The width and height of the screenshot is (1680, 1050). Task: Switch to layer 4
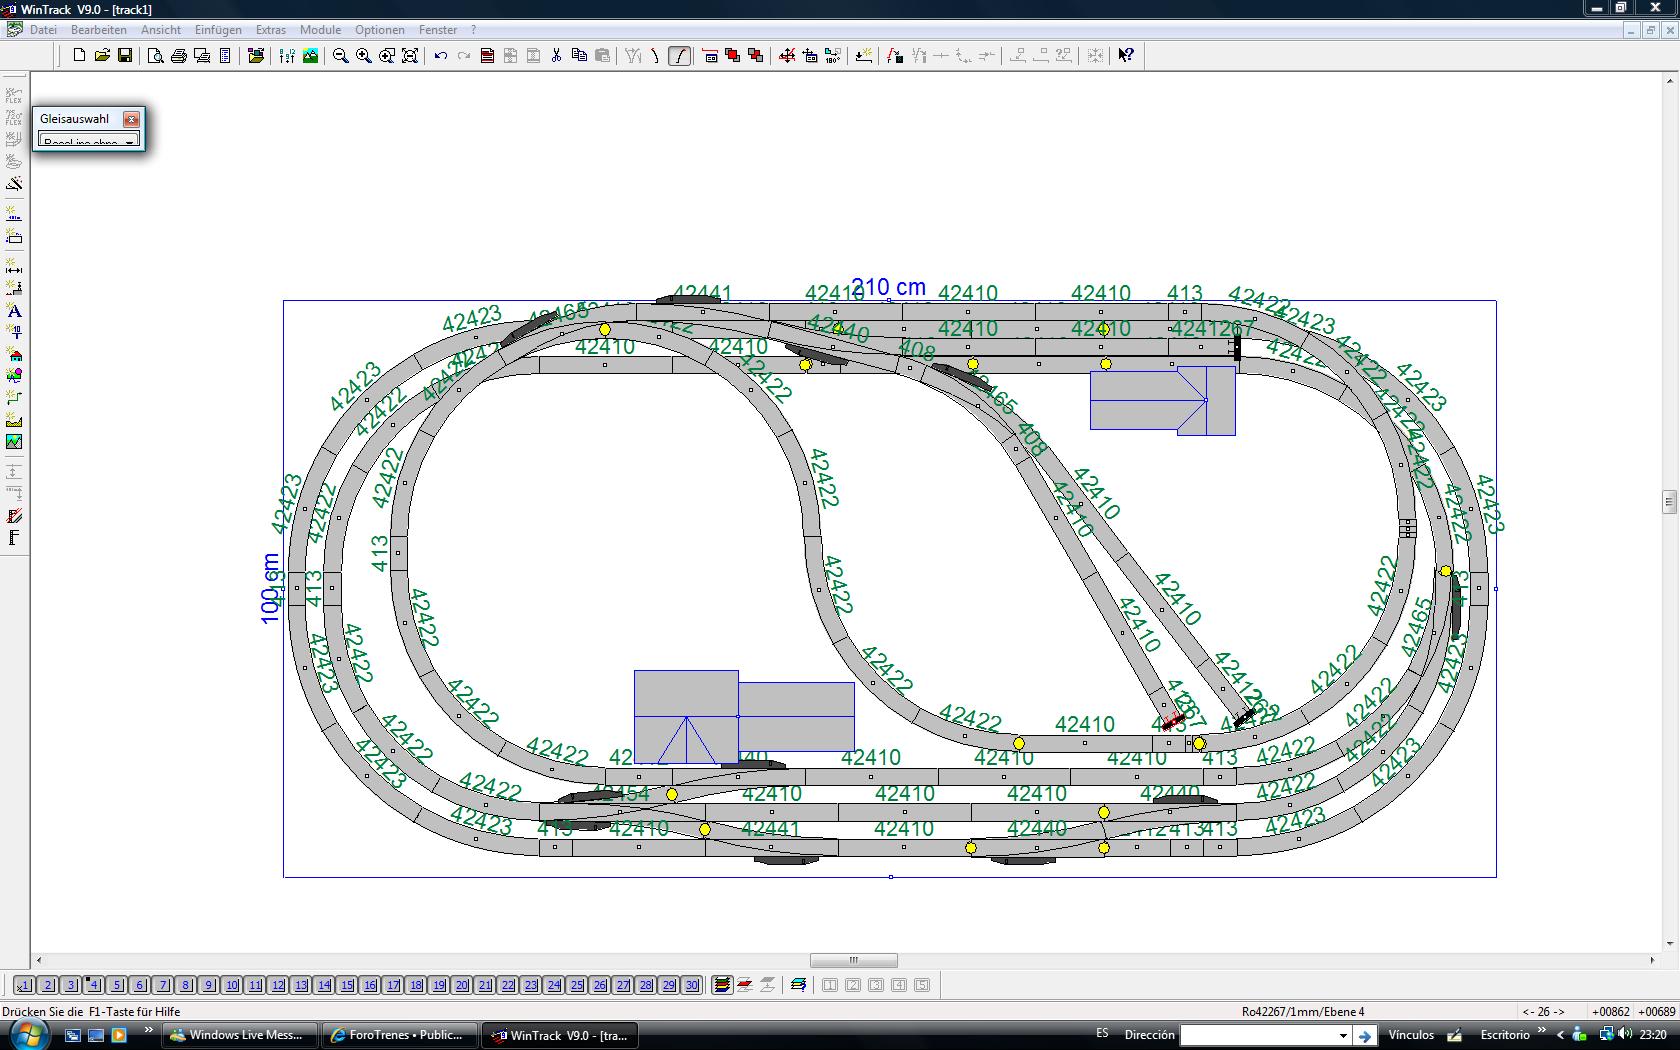coord(93,985)
